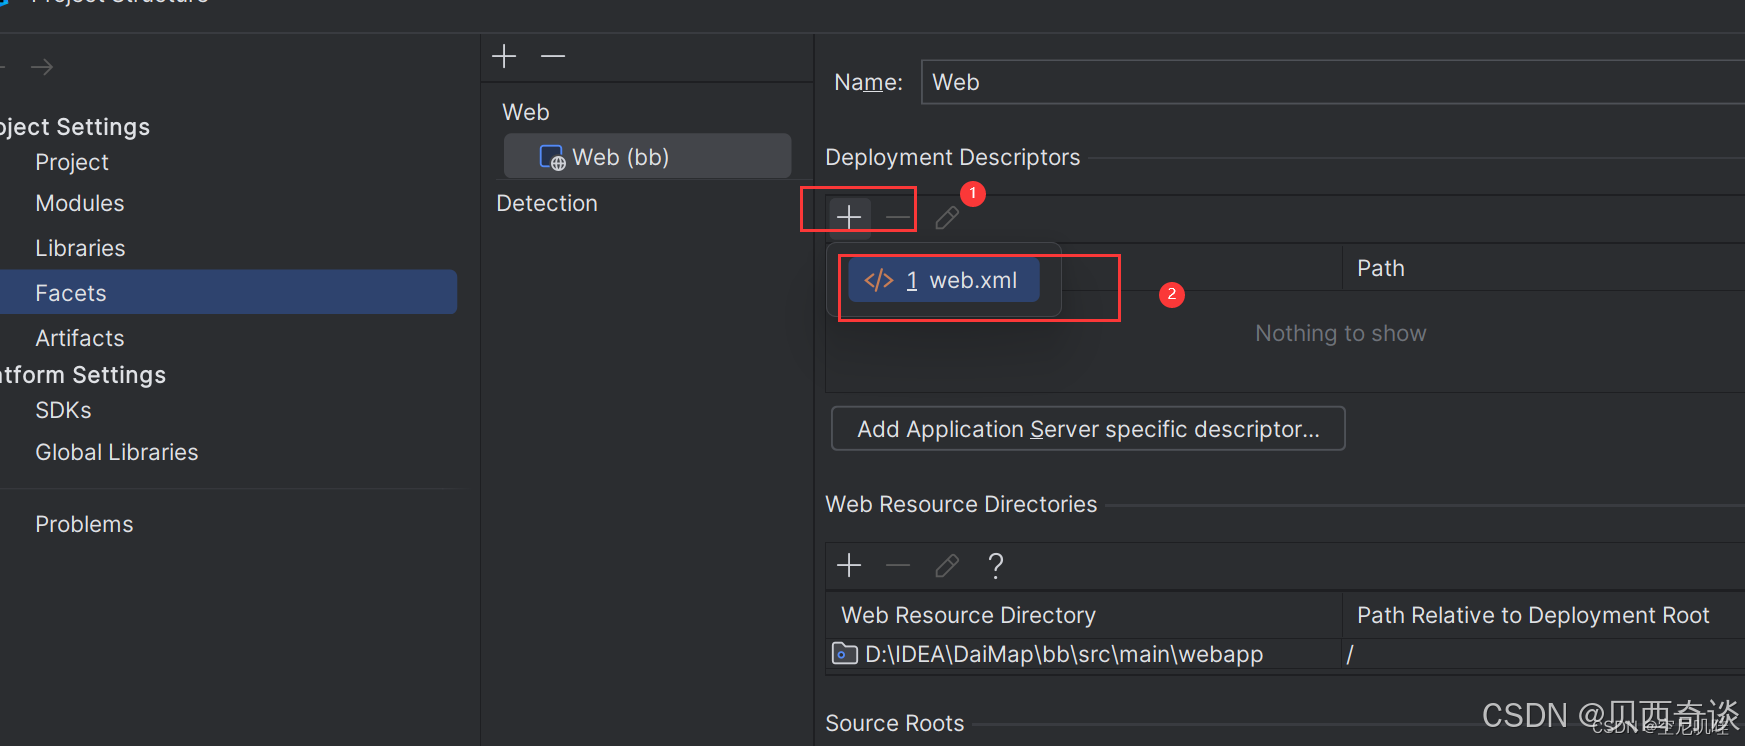The width and height of the screenshot is (1745, 746).
Task: Click the forward navigation arrow
Action: pyautogui.click(x=42, y=67)
